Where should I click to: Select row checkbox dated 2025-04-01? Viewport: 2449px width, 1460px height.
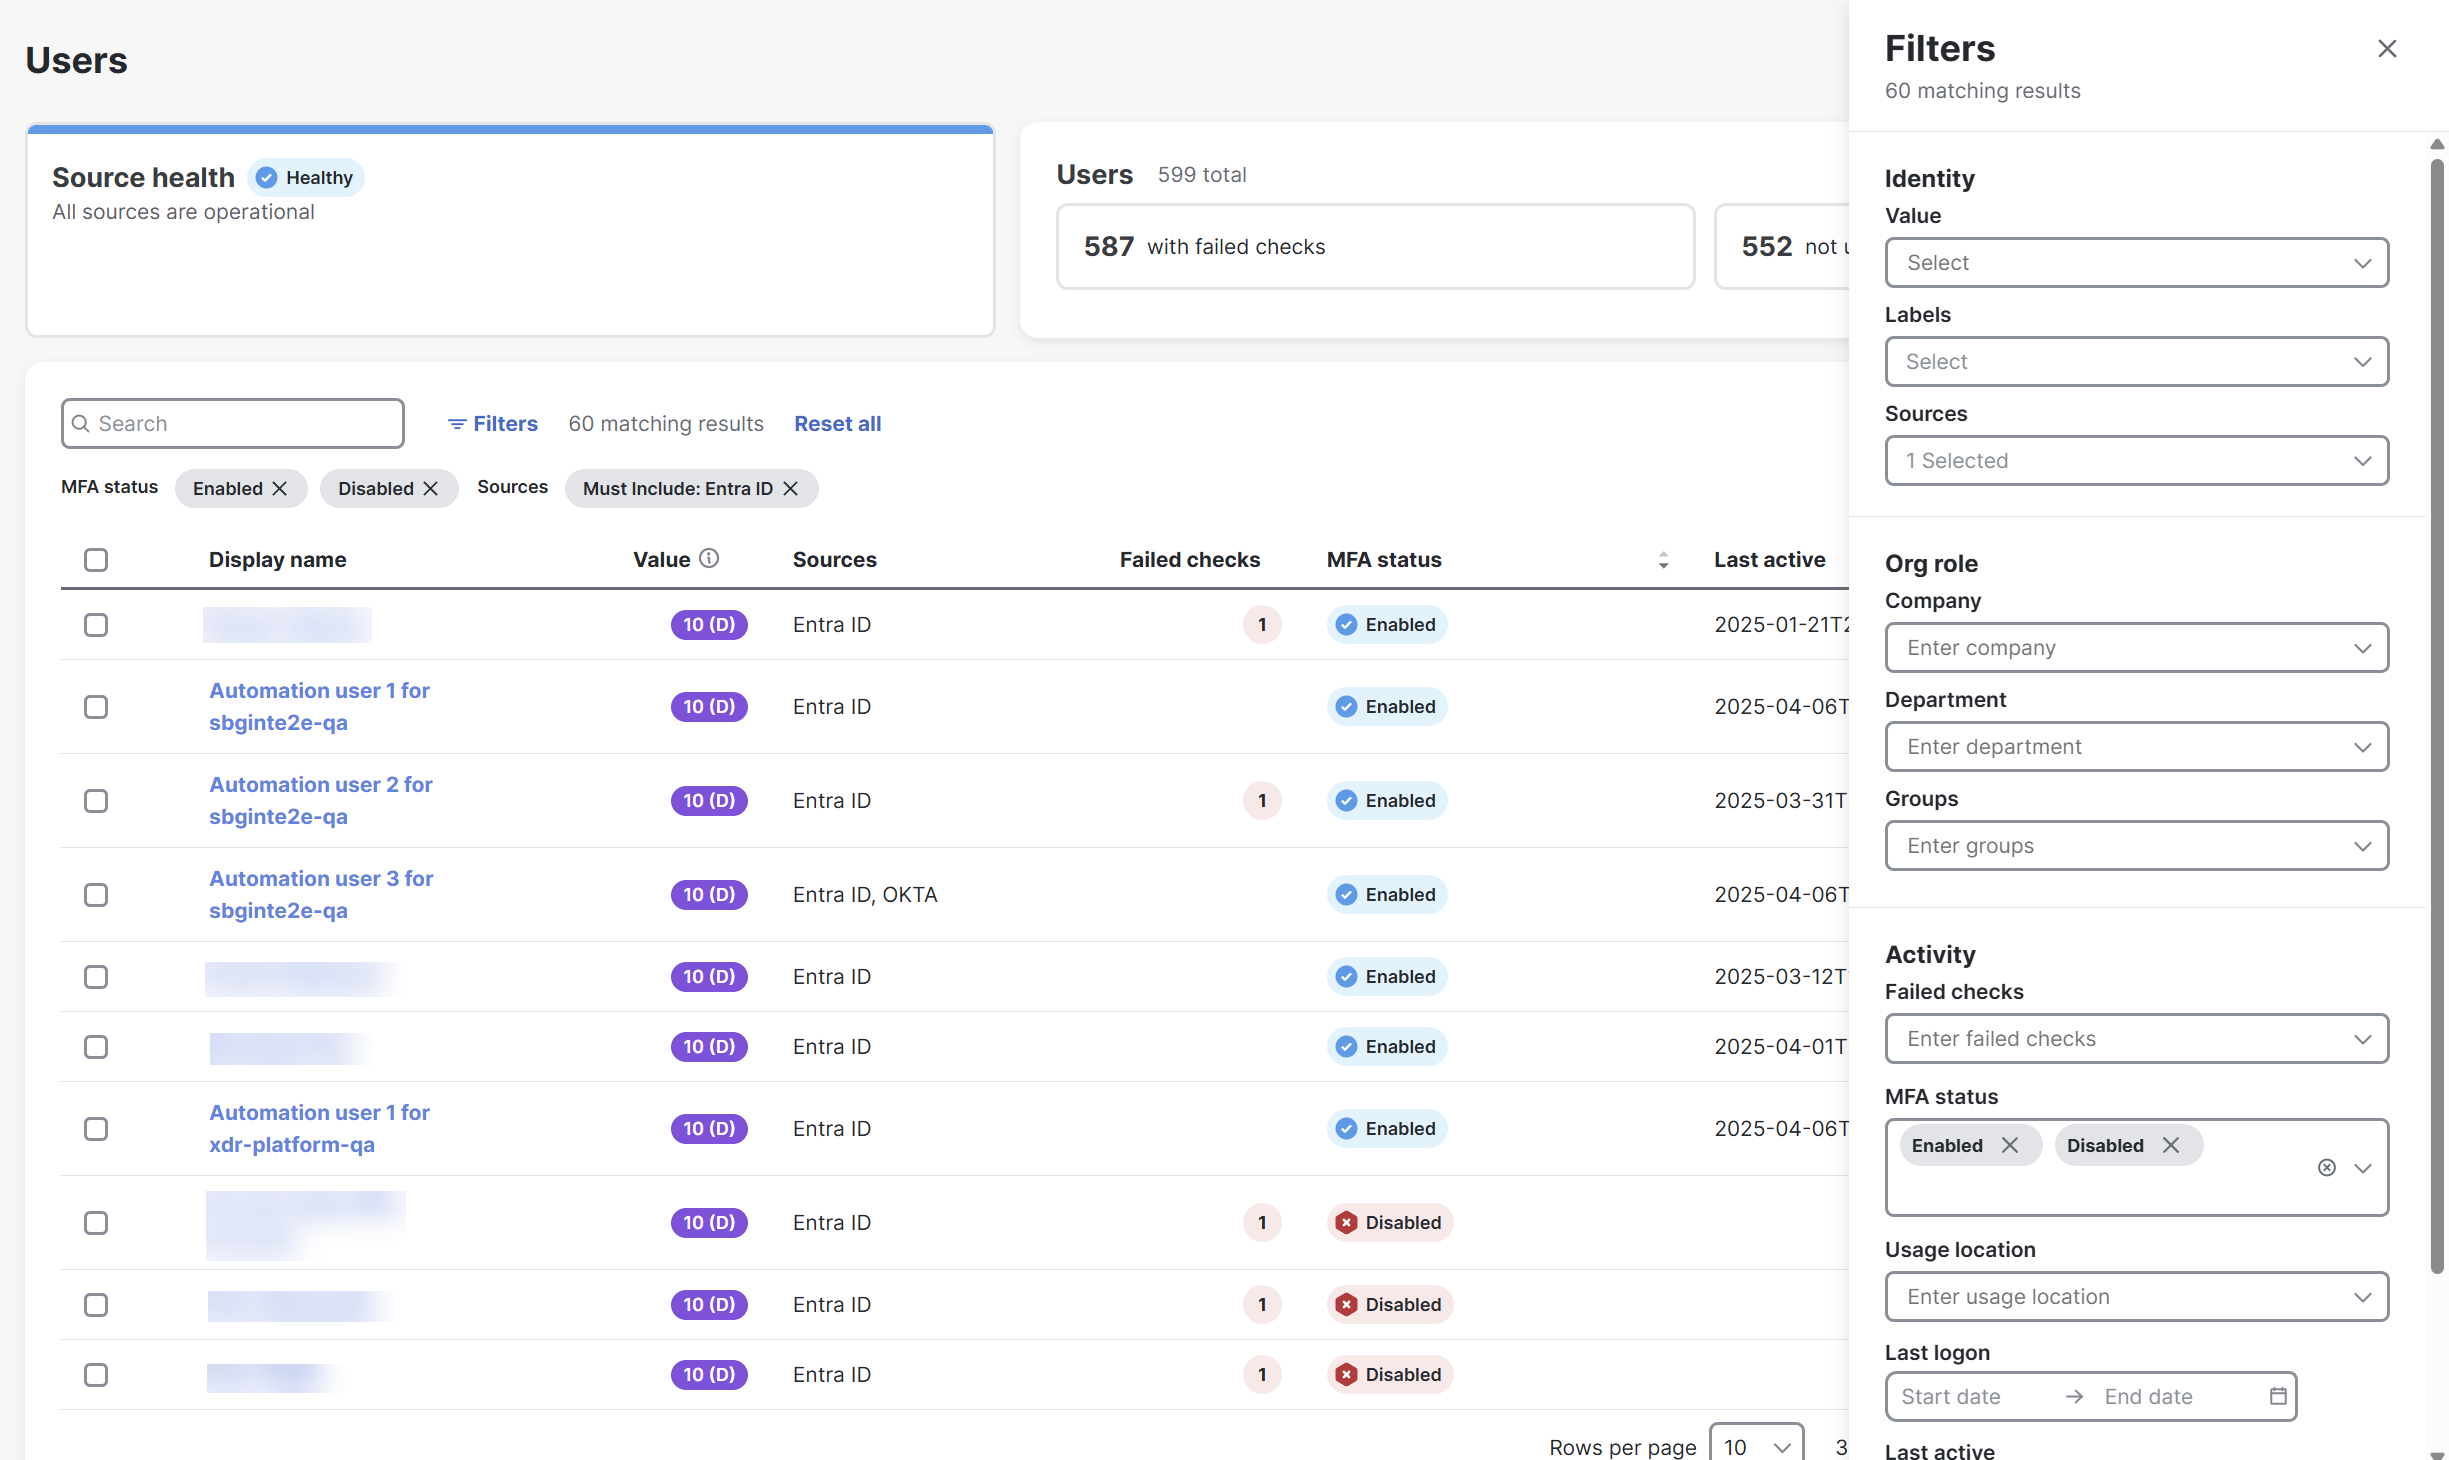[x=96, y=1047]
